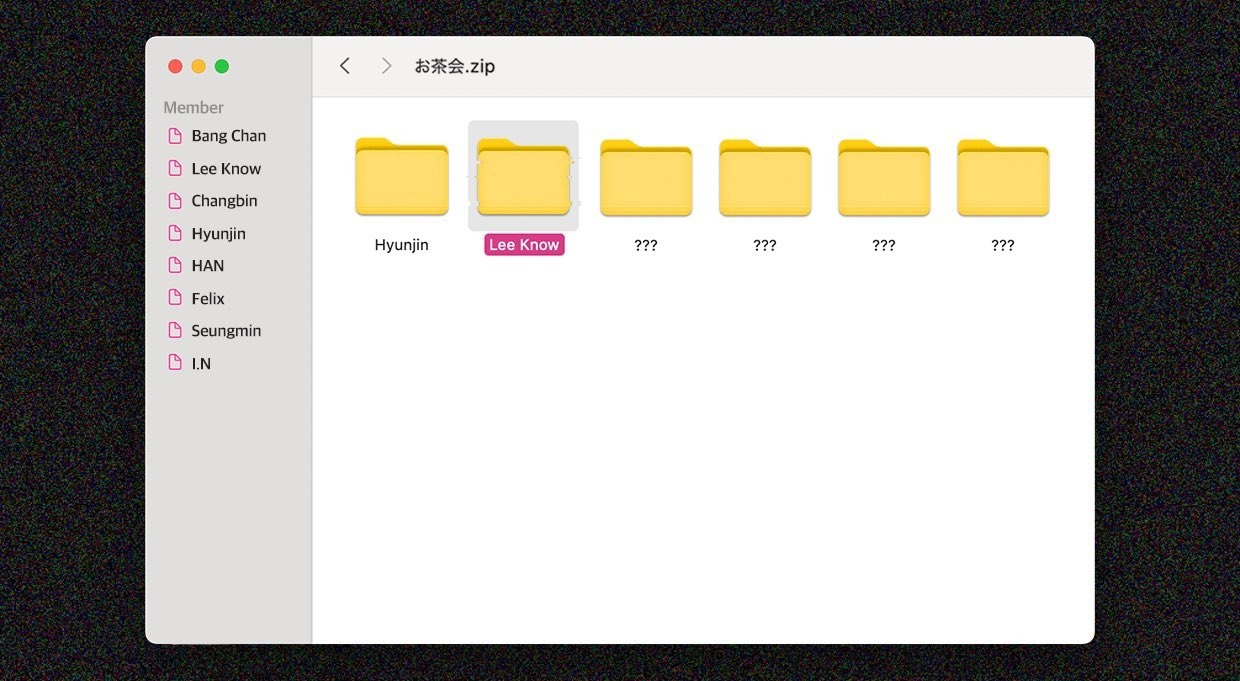This screenshot has width=1240, height=681.
Task: Minimize the window with the yellow button
Action: click(198, 66)
